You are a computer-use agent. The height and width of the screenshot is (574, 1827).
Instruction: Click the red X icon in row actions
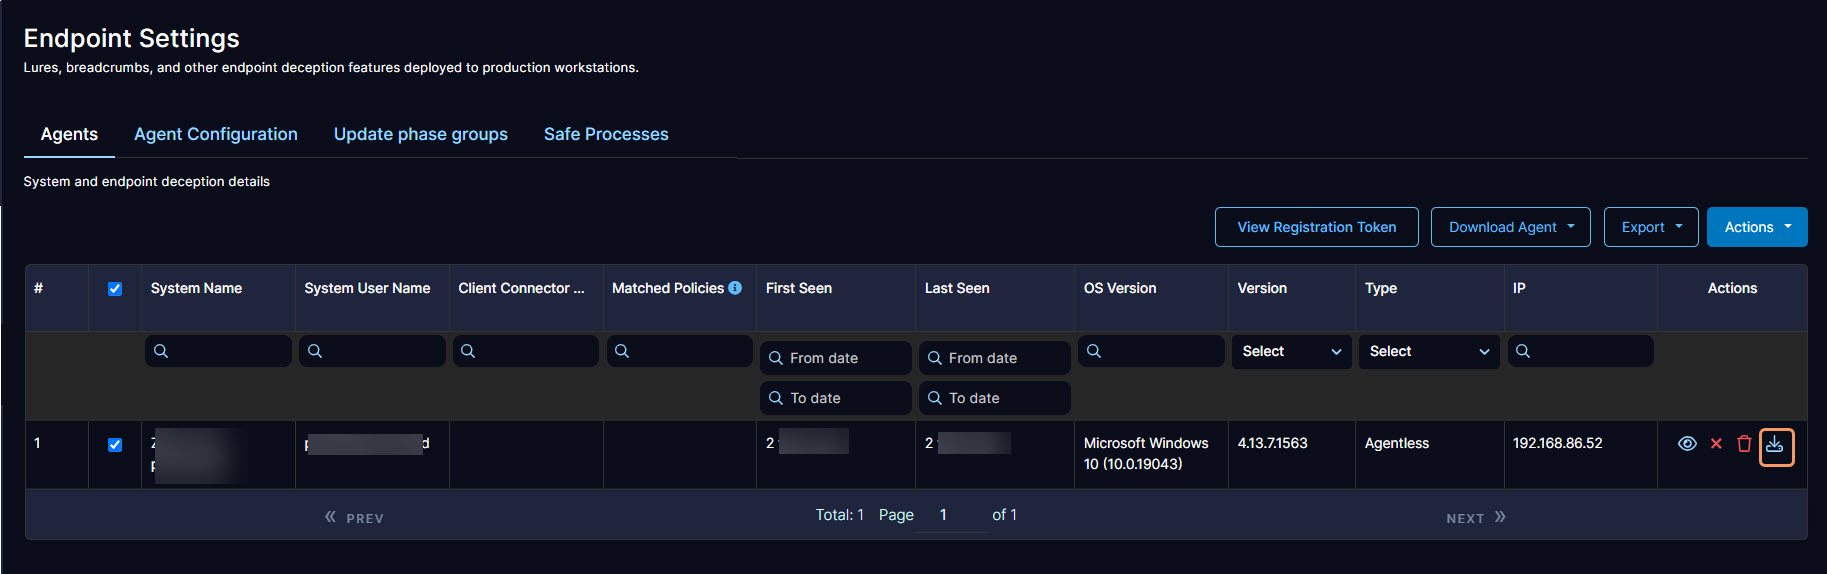click(x=1716, y=444)
